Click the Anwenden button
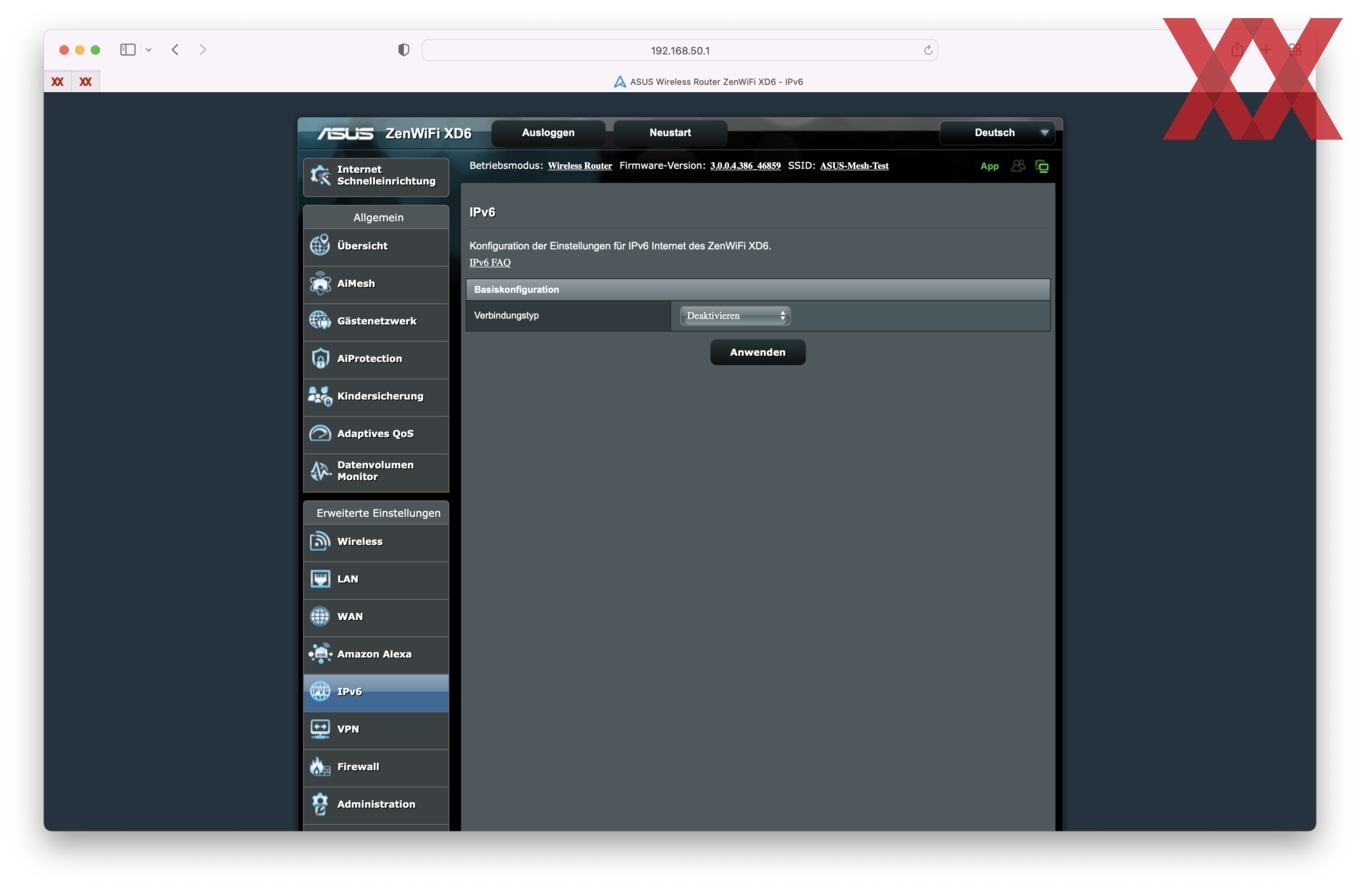The width and height of the screenshot is (1360, 889). tap(758, 352)
